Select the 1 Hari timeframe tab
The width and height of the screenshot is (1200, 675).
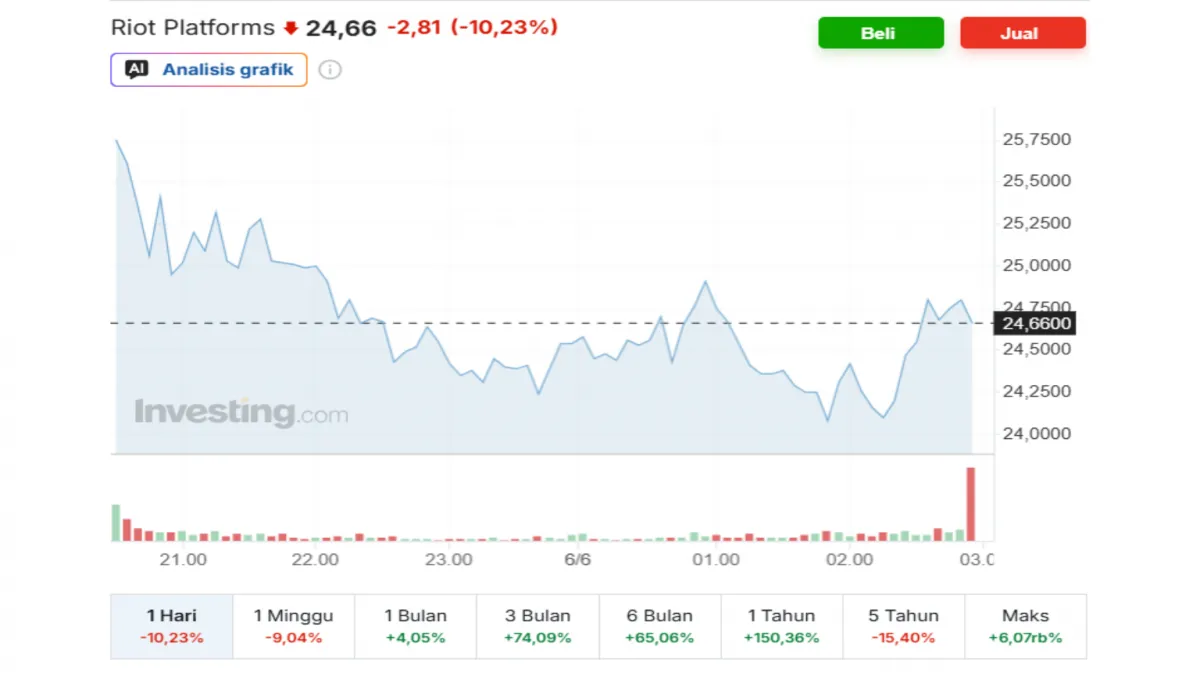(x=172, y=626)
